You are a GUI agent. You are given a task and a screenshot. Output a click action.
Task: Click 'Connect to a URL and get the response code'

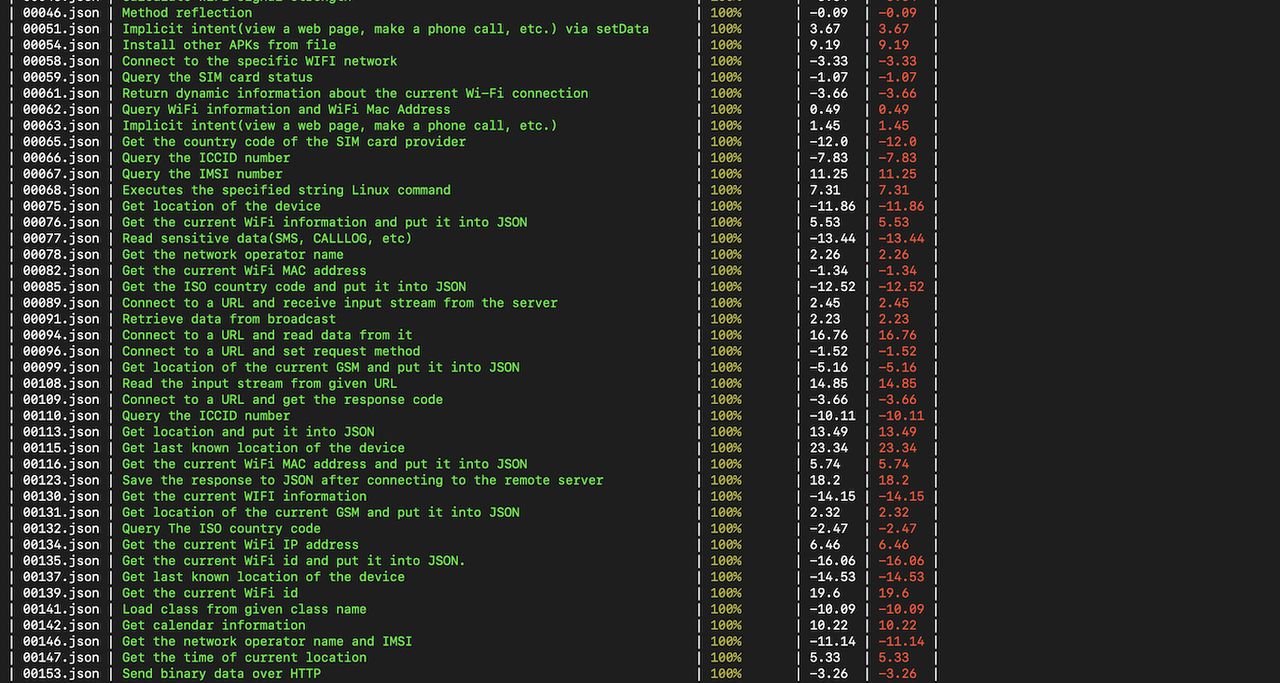tap(282, 399)
